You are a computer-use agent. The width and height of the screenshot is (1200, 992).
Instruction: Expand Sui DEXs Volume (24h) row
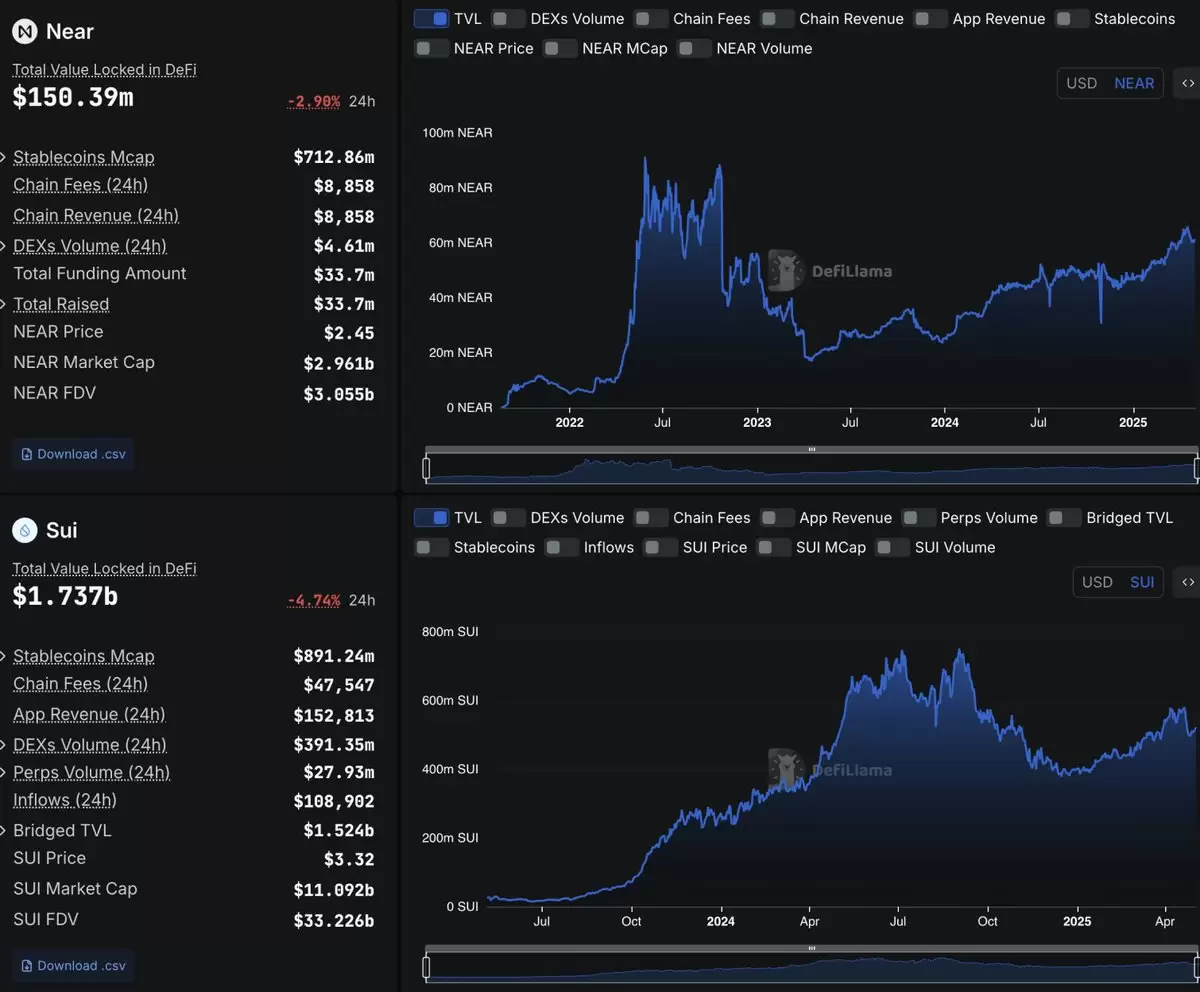coord(4,745)
